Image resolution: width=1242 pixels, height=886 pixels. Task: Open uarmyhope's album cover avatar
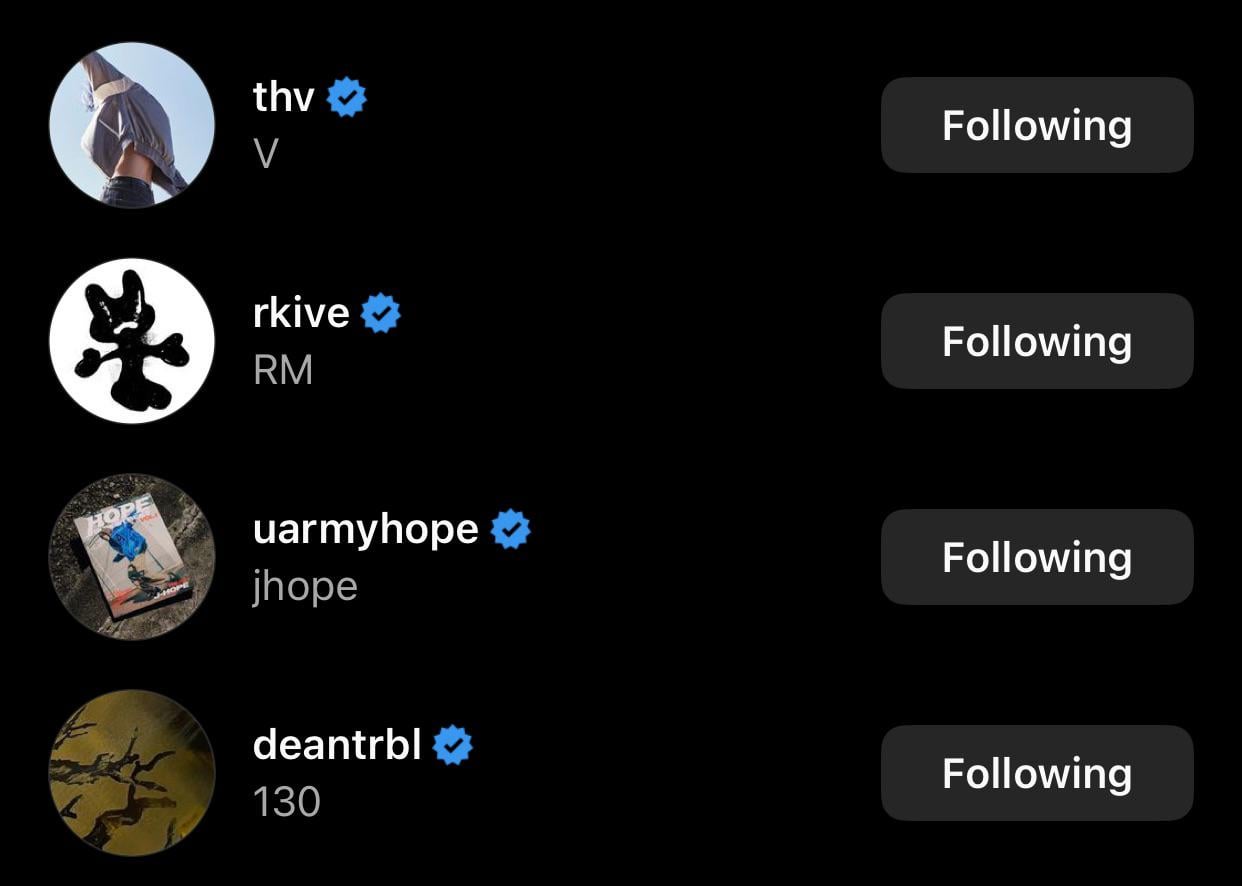click(132, 557)
